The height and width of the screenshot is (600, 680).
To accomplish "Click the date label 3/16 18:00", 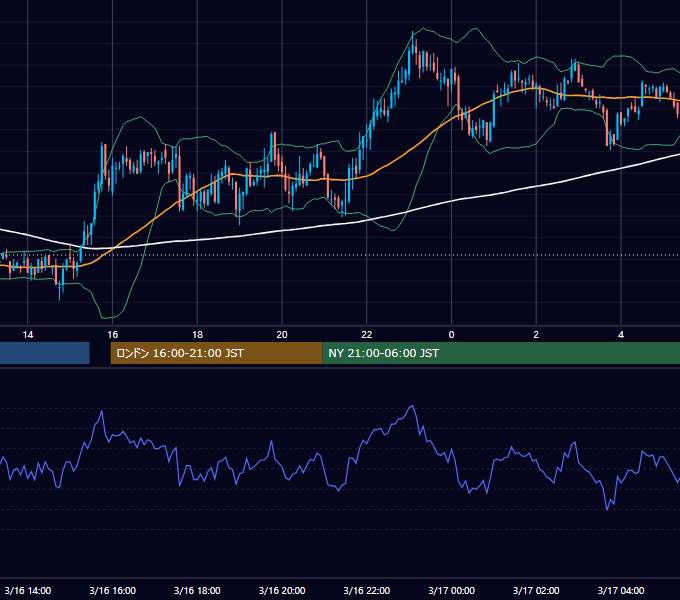I will [x=197, y=590].
